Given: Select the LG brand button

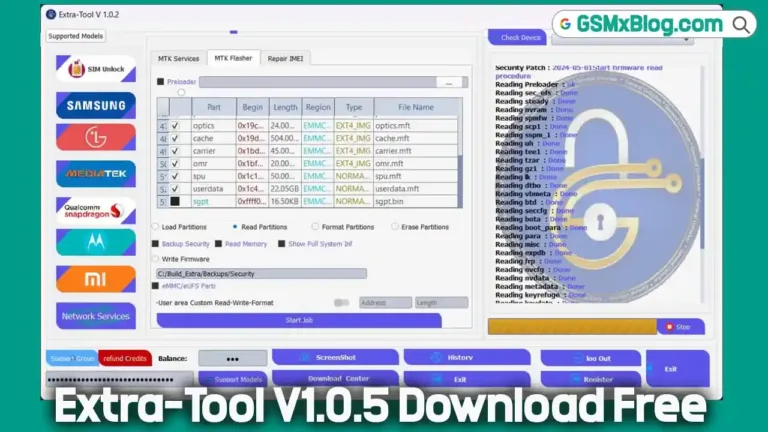Looking at the screenshot, I should (96, 137).
